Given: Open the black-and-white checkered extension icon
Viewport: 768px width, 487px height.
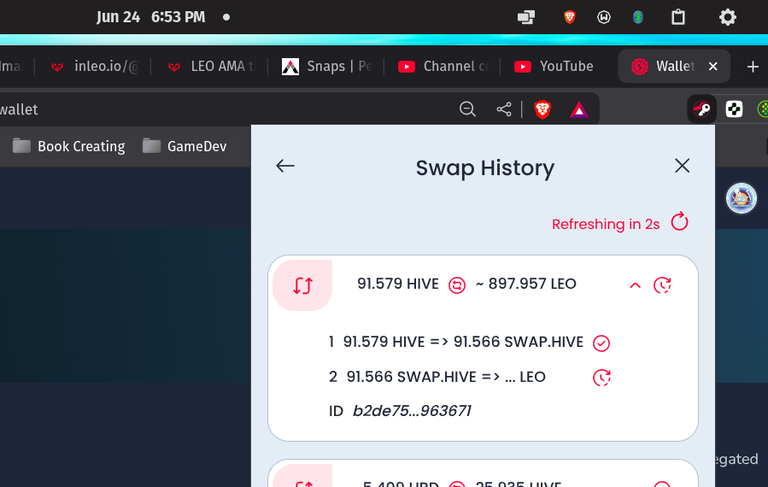Looking at the screenshot, I should click(734, 109).
